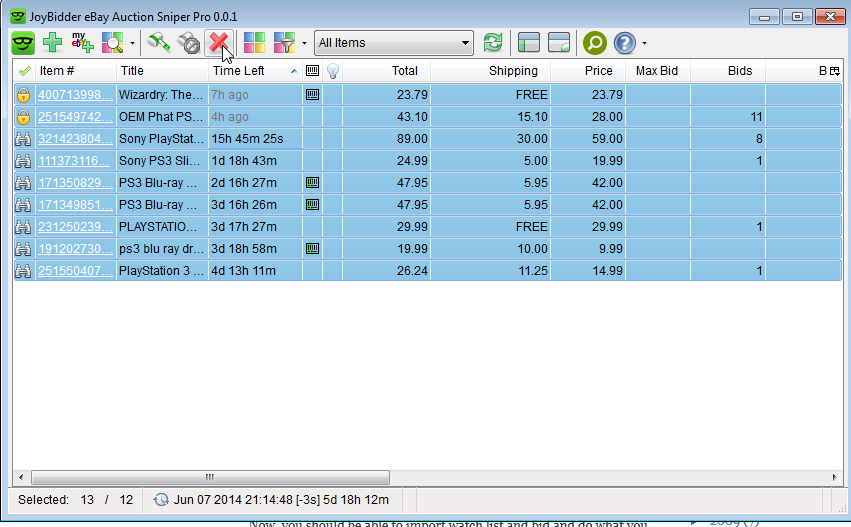Sort by the Price column header
Screen dimensions: 851x527
tap(588, 71)
